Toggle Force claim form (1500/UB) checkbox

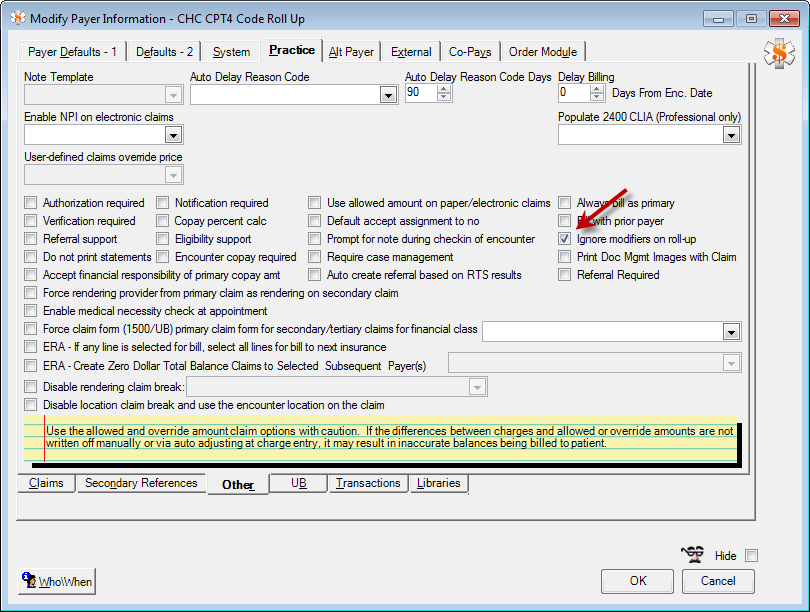pyautogui.click(x=31, y=328)
